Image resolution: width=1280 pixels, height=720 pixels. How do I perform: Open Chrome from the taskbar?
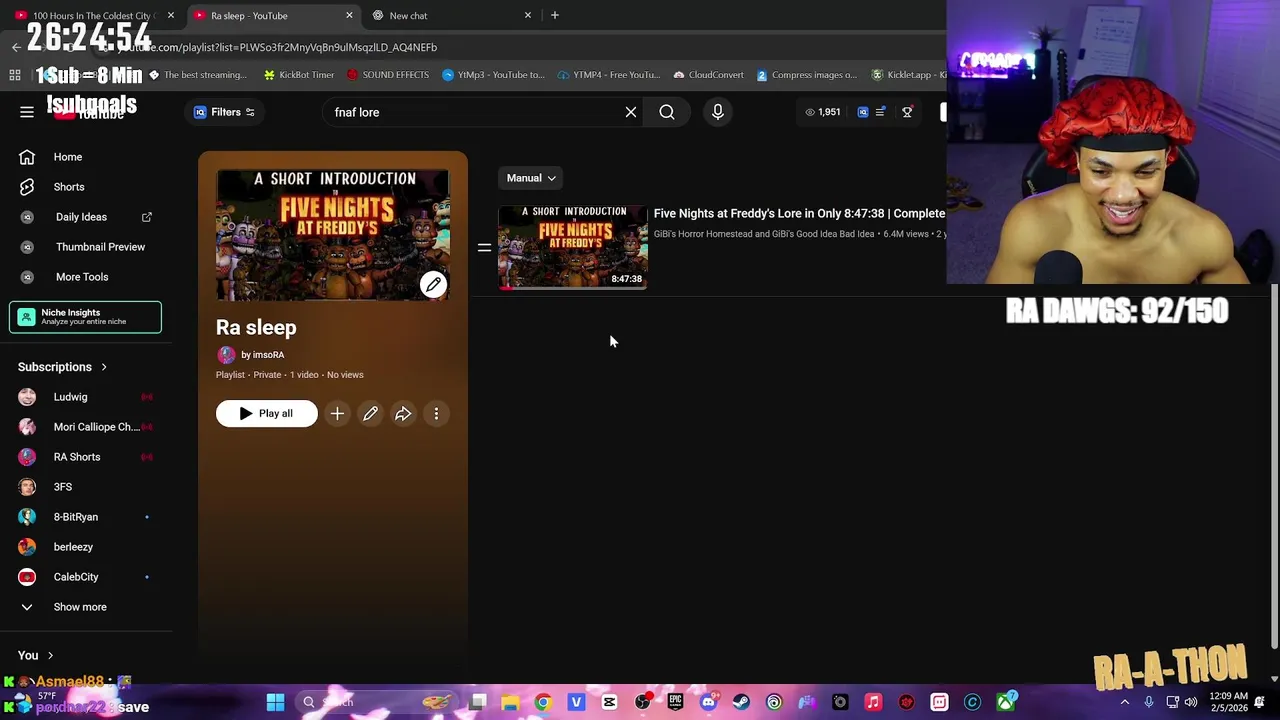(x=543, y=702)
